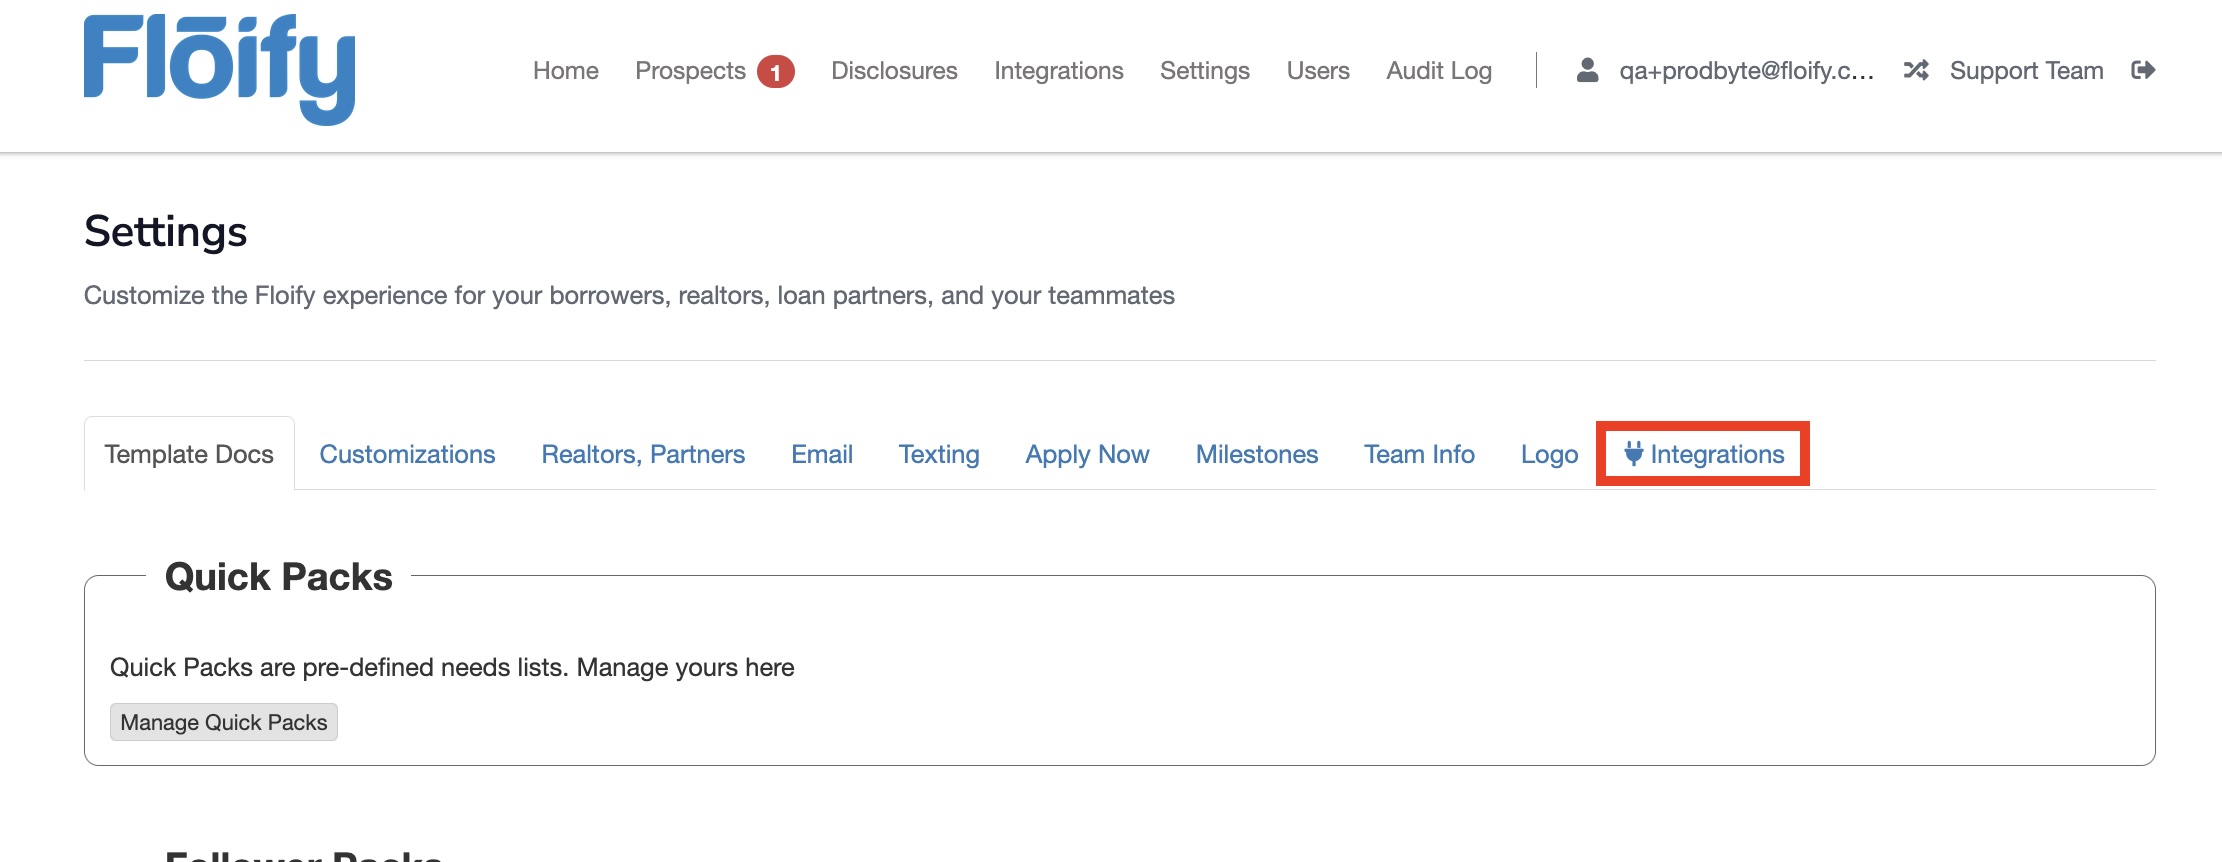This screenshot has height=862, width=2222.
Task: Click the Quick Packs section heading
Action: (279, 577)
